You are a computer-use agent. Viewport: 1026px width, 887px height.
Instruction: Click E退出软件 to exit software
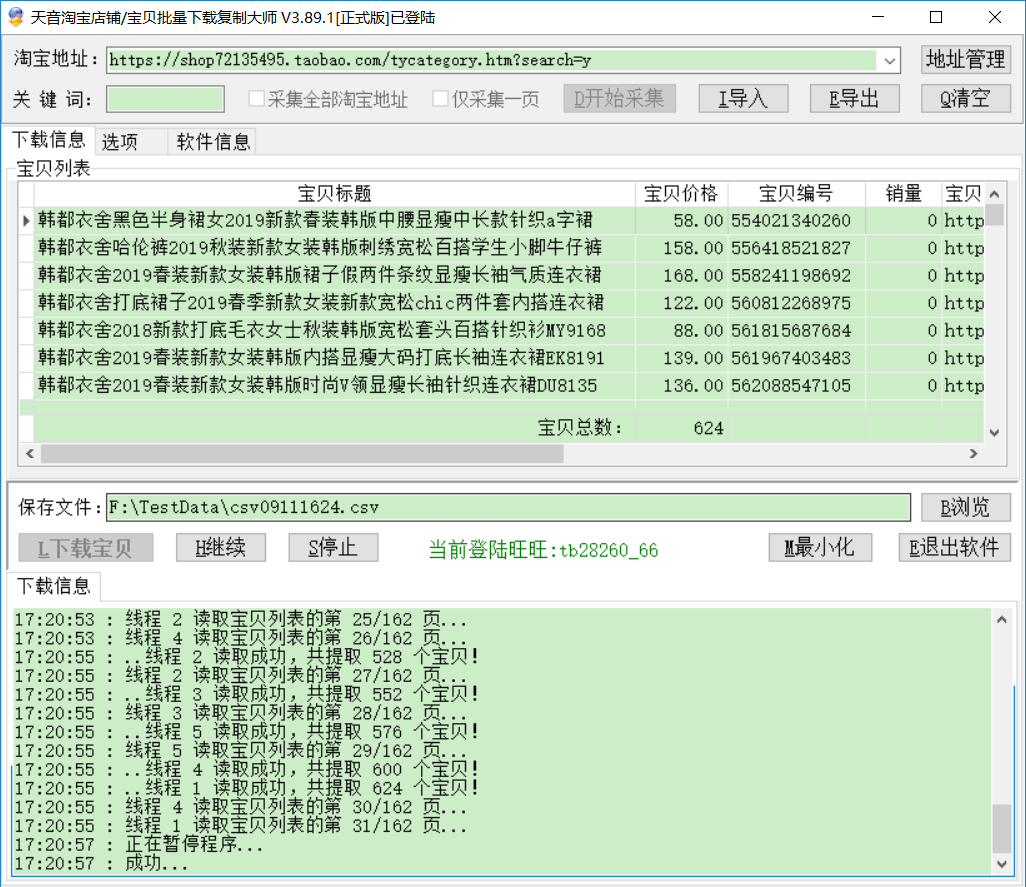coord(954,548)
